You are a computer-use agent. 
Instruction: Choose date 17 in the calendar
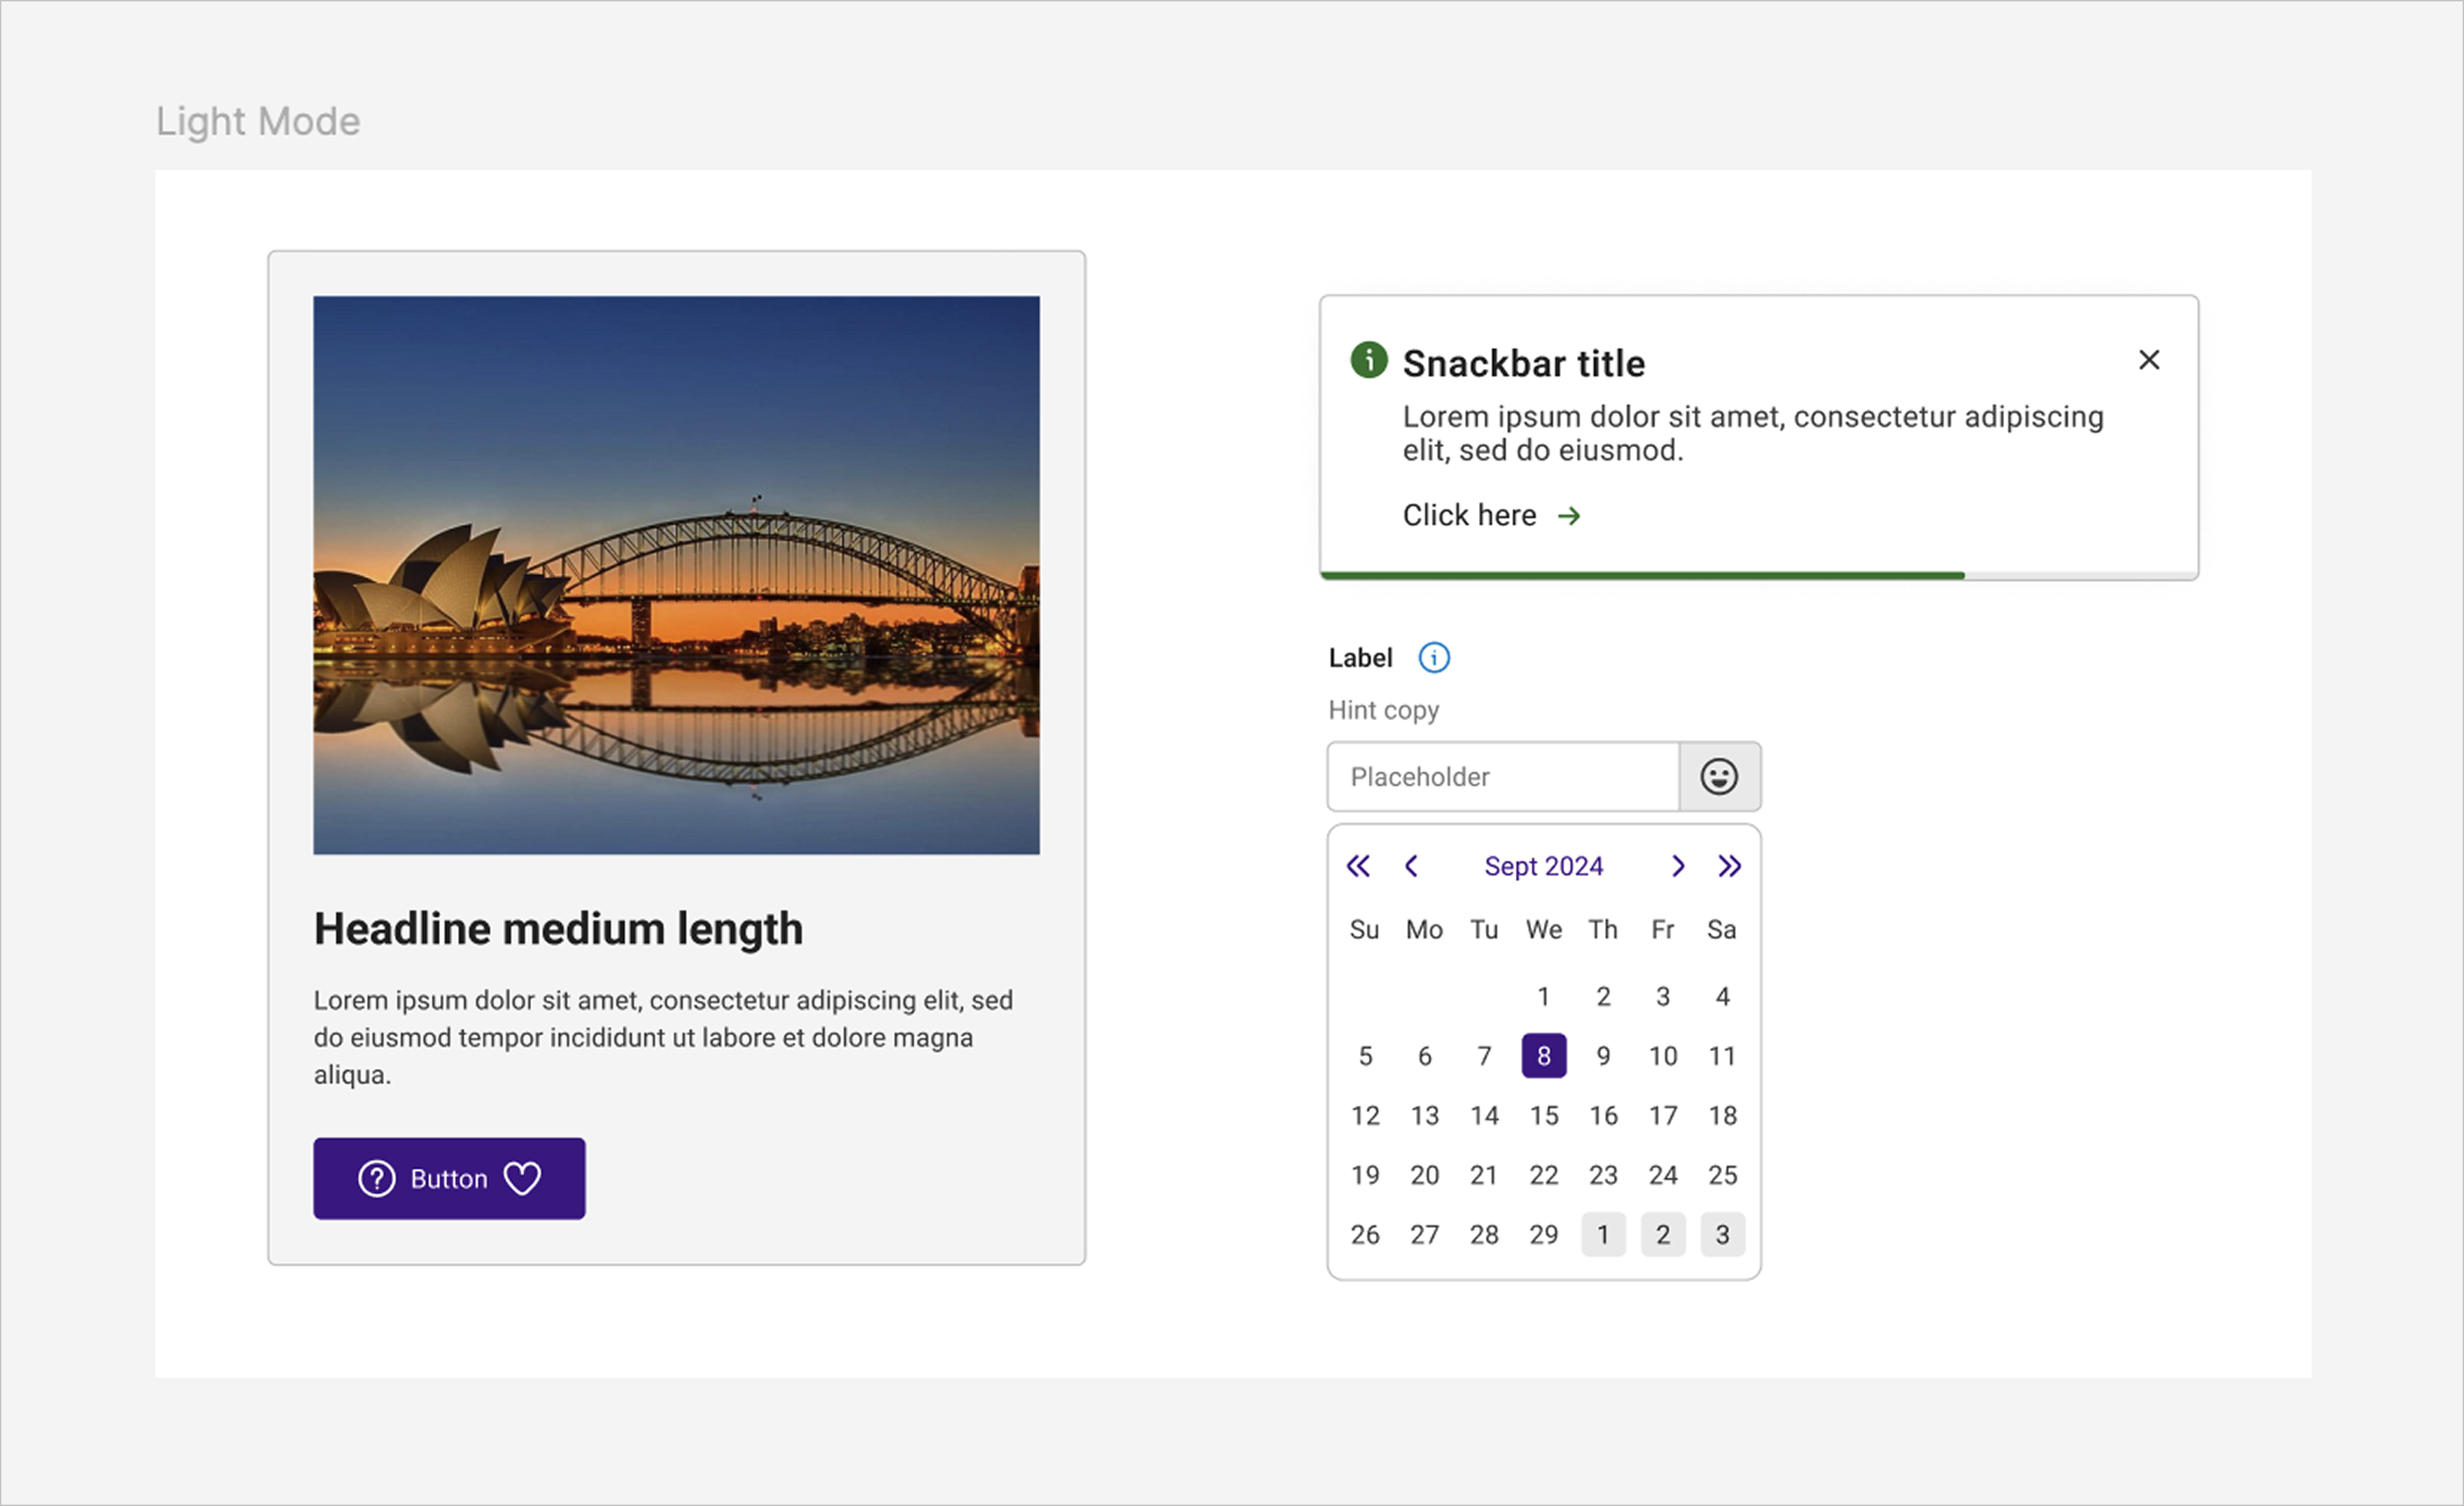(1663, 1116)
